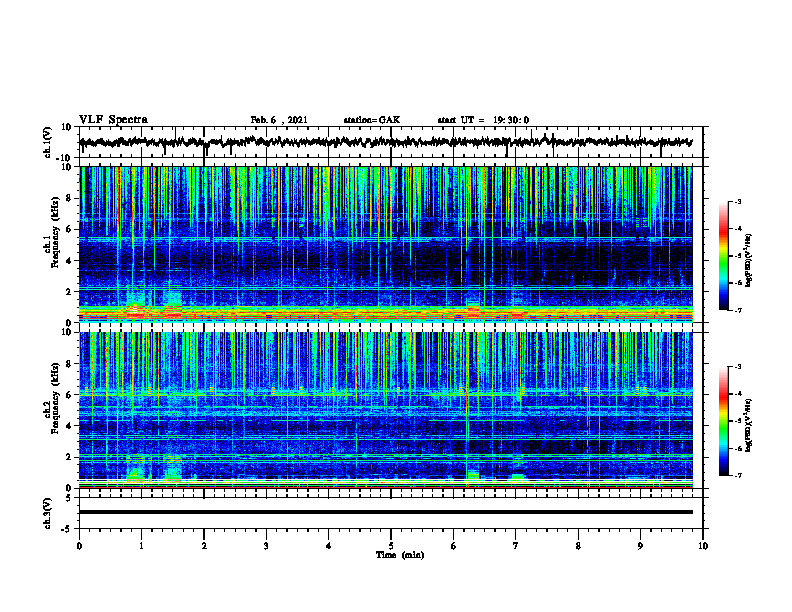Screen dimensions: 792x612
Task: Click the ch.1 spectrogram color scale bar
Action: click(724, 256)
